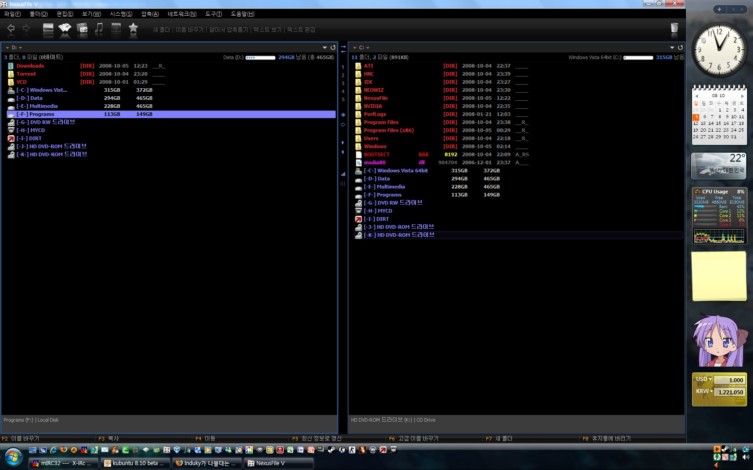Click the Windows Vista 64bit (C:) disk usage bar
Screen dimensions: 753x470
click(638, 58)
